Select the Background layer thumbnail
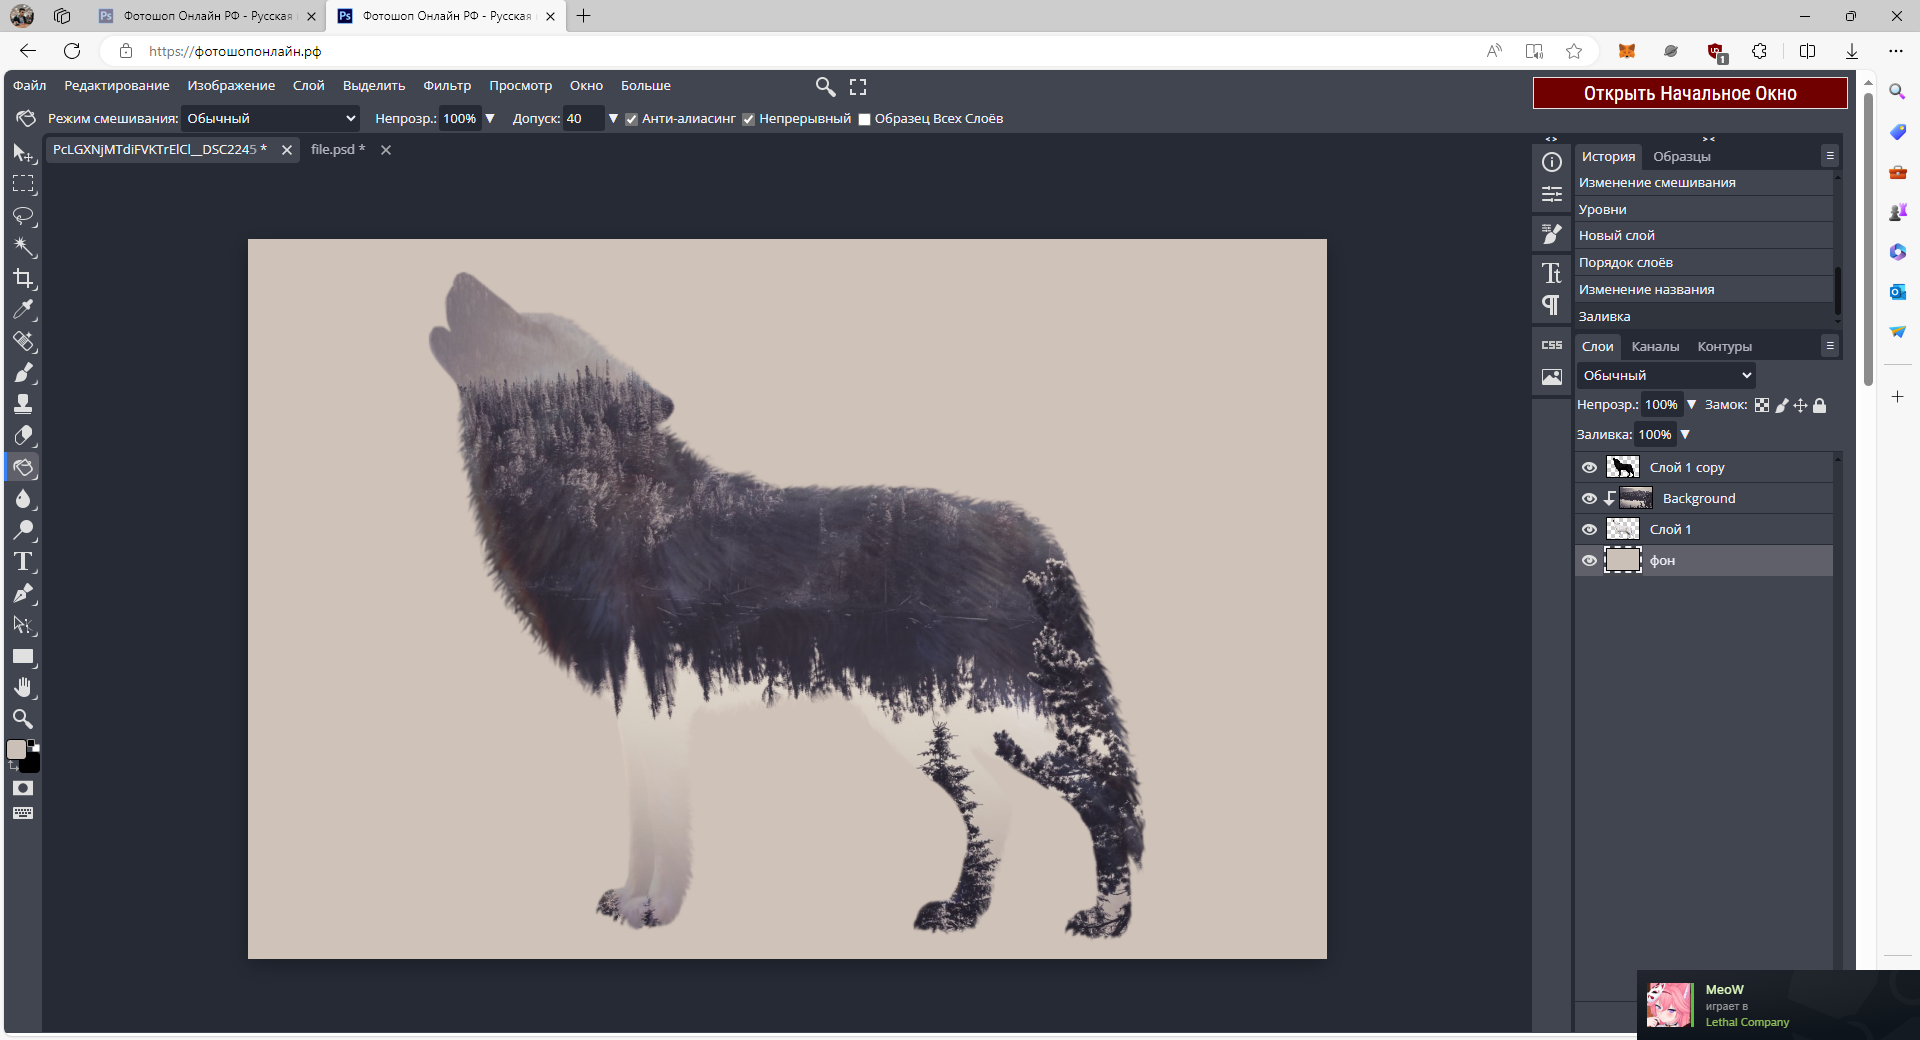The height and width of the screenshot is (1040, 1920). click(x=1636, y=499)
